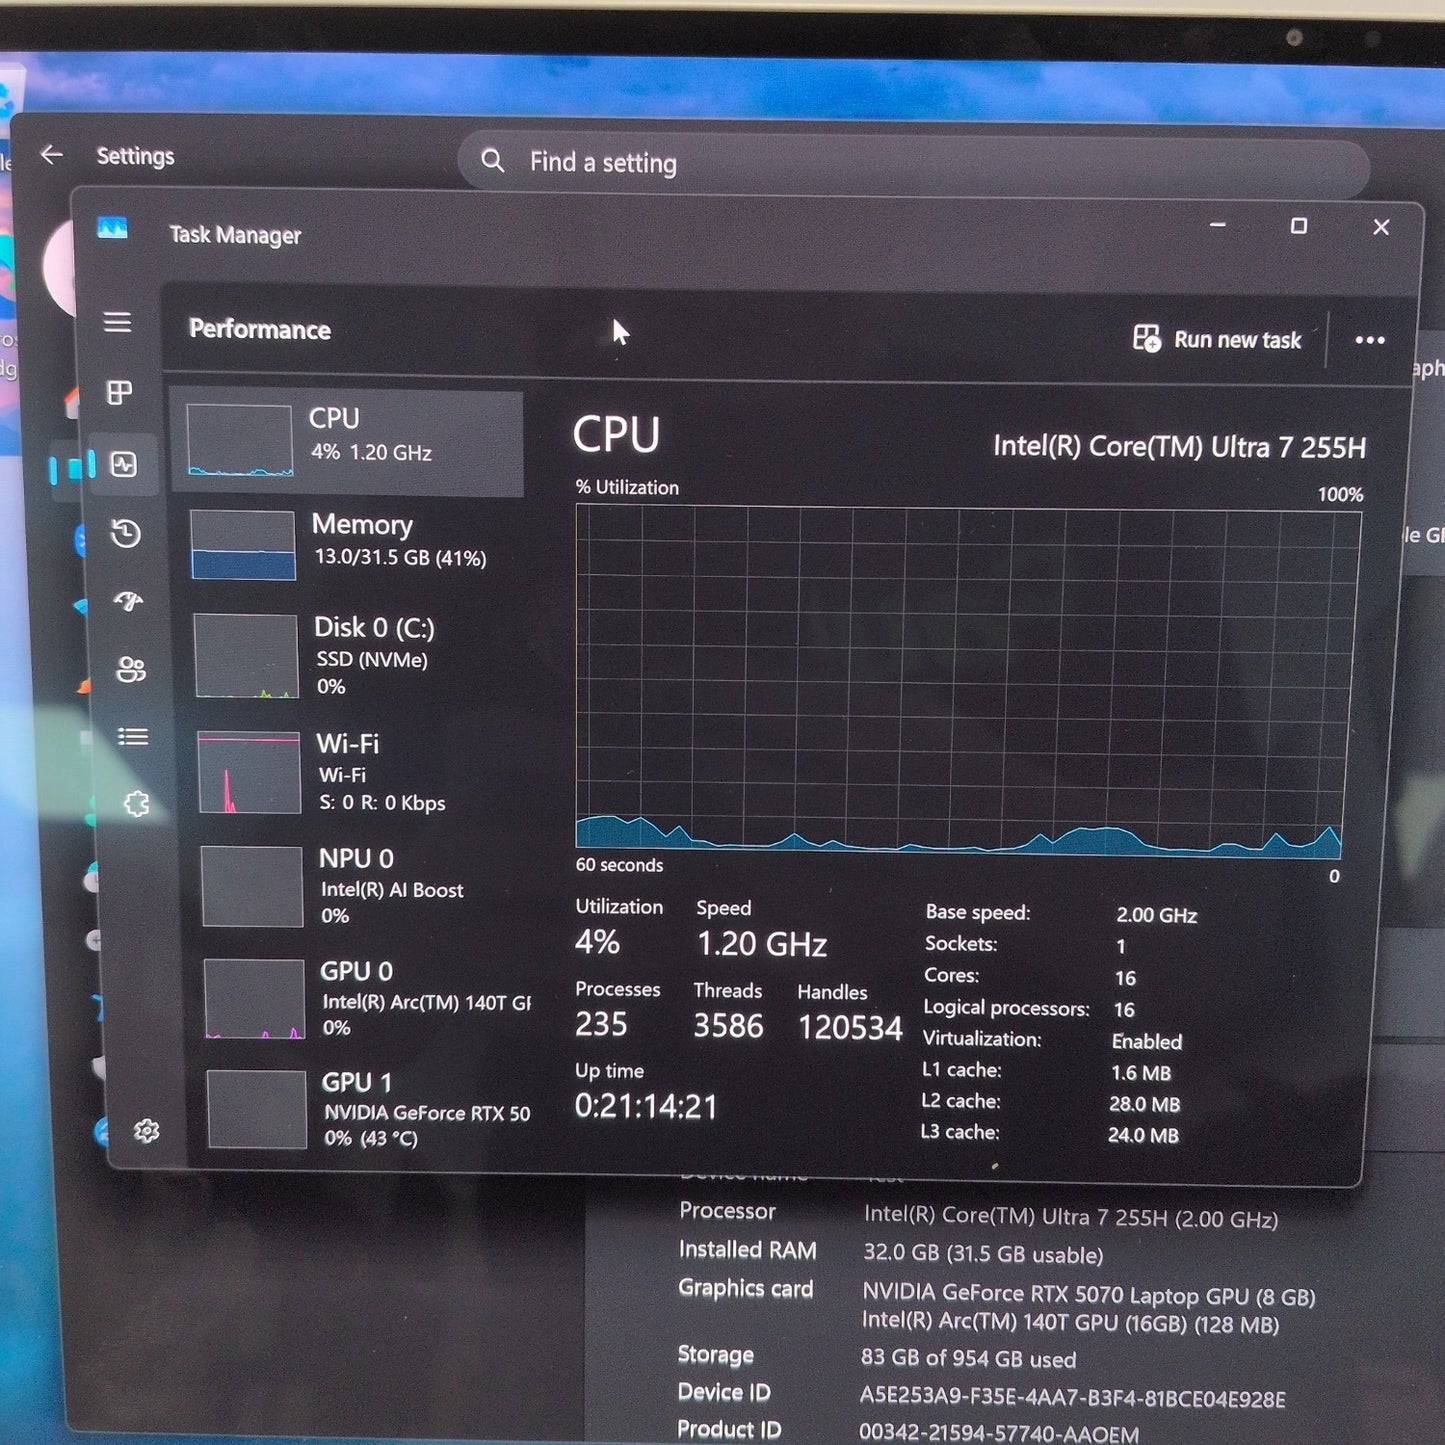This screenshot has width=1445, height=1445.
Task: Click the "Intel(R) Core(TM) Ultra 7 255H" heading
Action: [x=1180, y=446]
